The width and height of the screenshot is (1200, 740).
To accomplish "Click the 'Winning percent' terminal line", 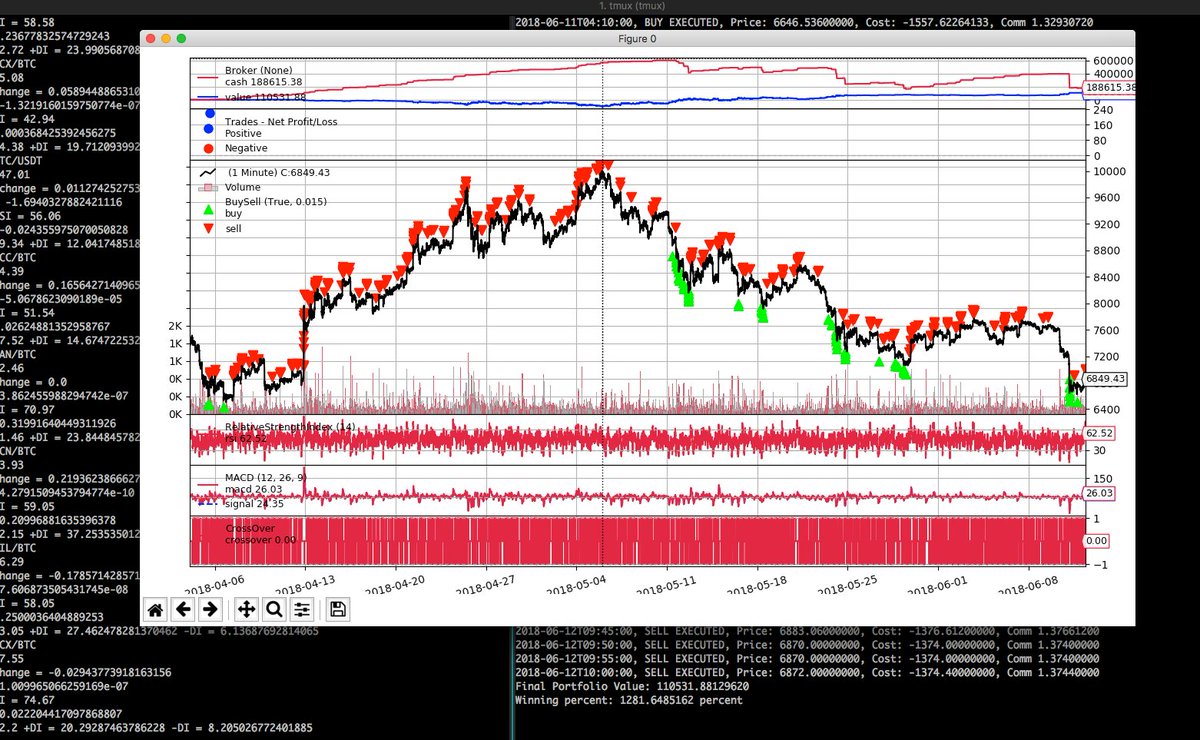I will (629, 701).
